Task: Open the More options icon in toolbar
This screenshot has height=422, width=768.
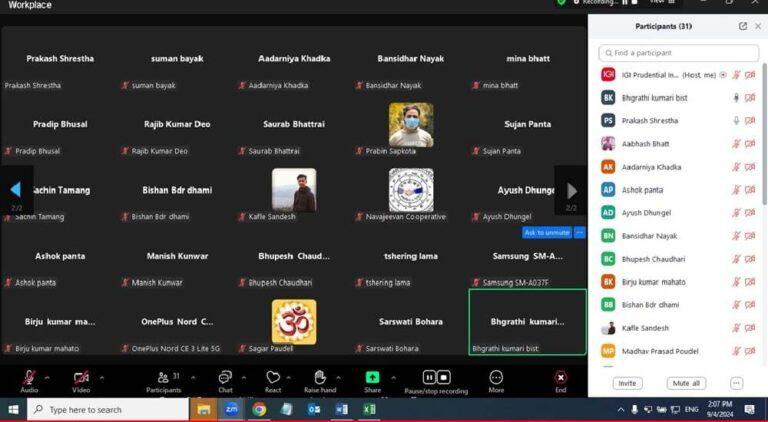Action: pos(496,377)
